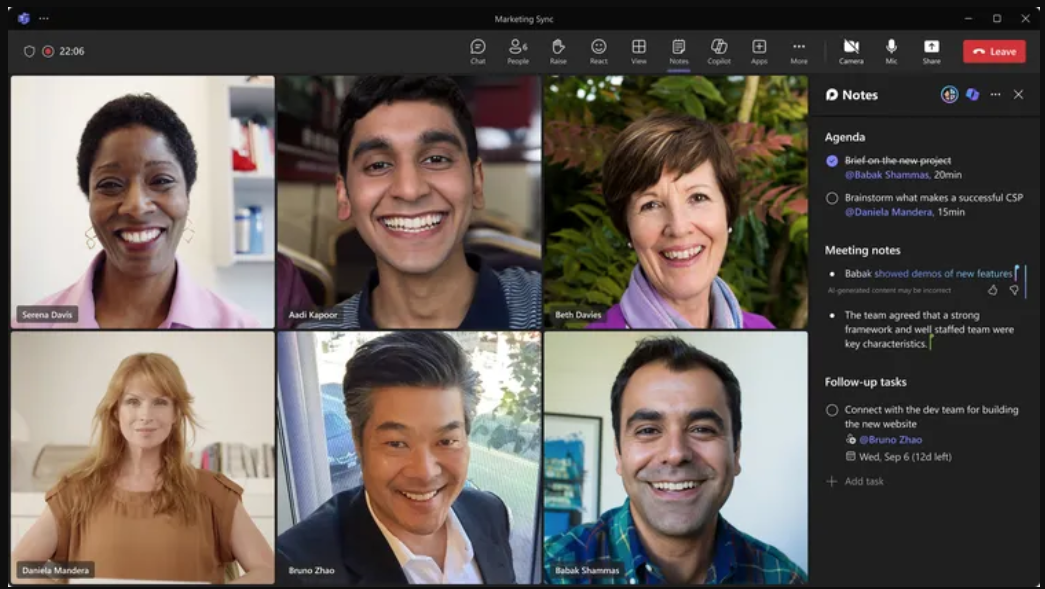Click the collaborators avatar in Notes header

pyautogui.click(x=949, y=95)
